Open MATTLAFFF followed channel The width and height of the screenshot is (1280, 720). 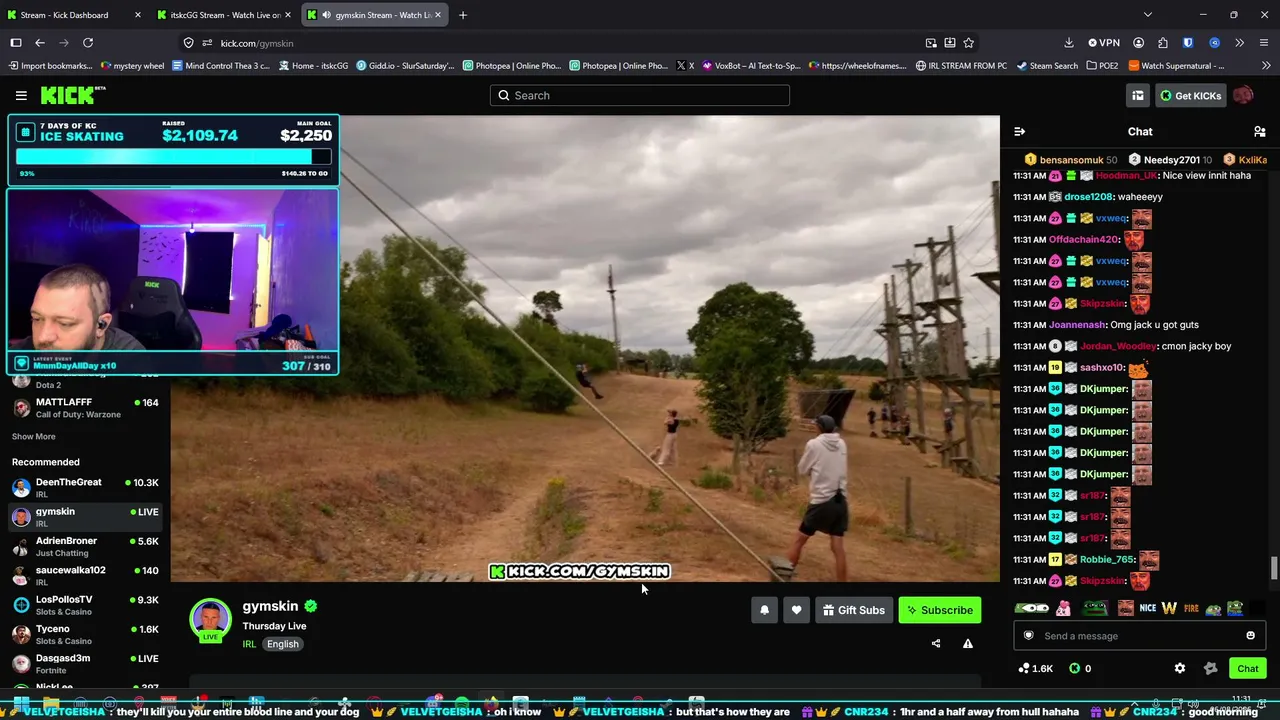point(85,408)
